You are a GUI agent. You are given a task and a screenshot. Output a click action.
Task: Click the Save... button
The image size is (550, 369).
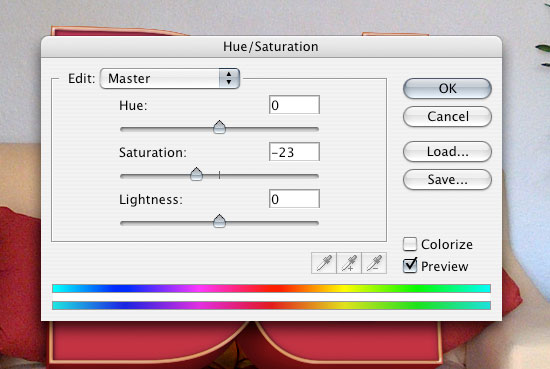[x=447, y=180]
